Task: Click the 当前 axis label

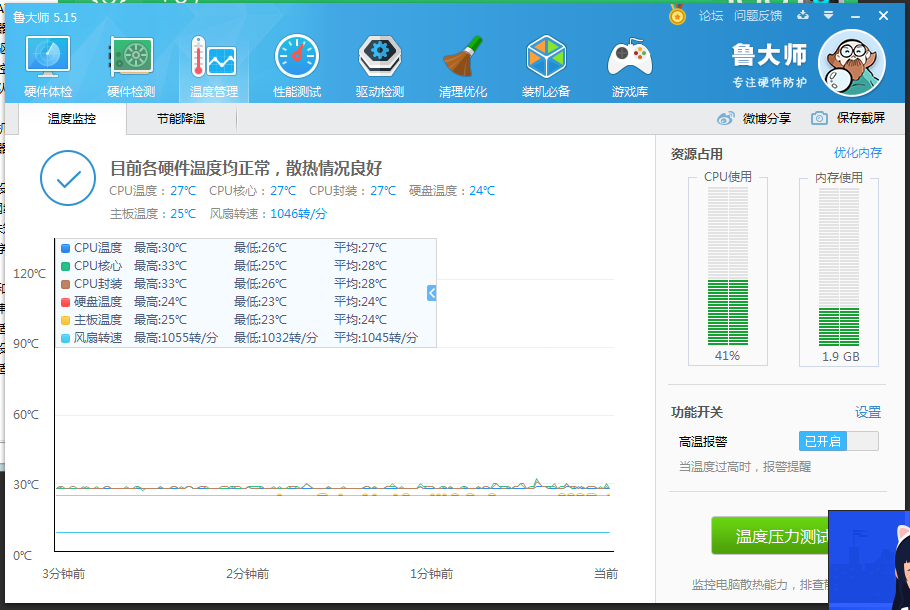Action: pos(606,573)
